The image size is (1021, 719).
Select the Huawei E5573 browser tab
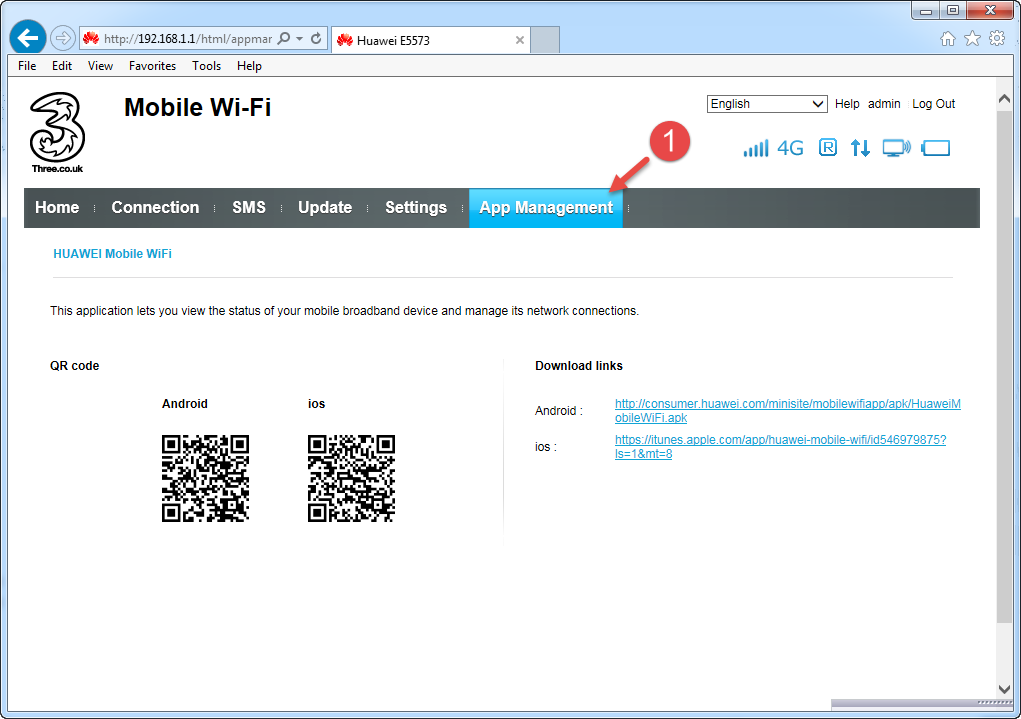point(430,40)
